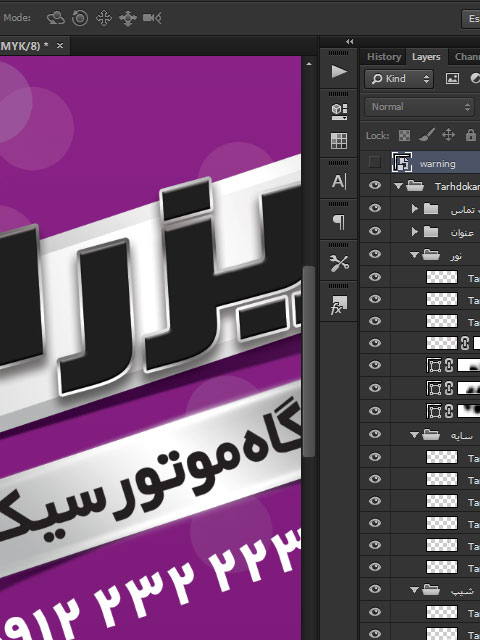Click the canvas vertical scrollbar thumb

pos(309,361)
